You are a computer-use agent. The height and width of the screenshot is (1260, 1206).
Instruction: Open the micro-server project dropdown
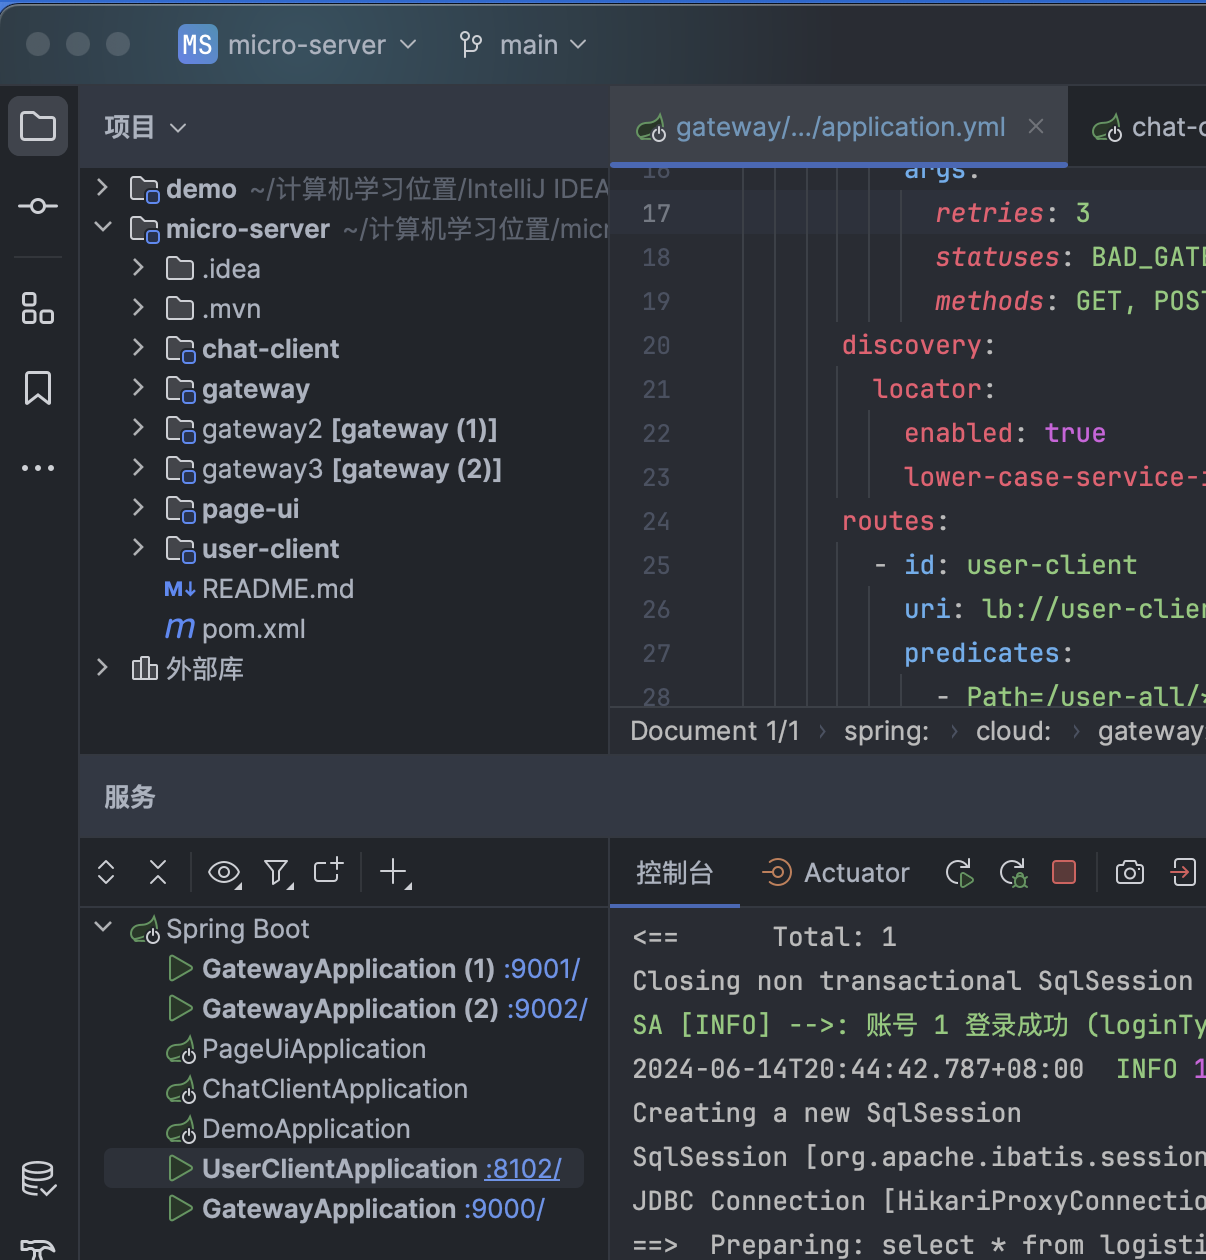(322, 45)
